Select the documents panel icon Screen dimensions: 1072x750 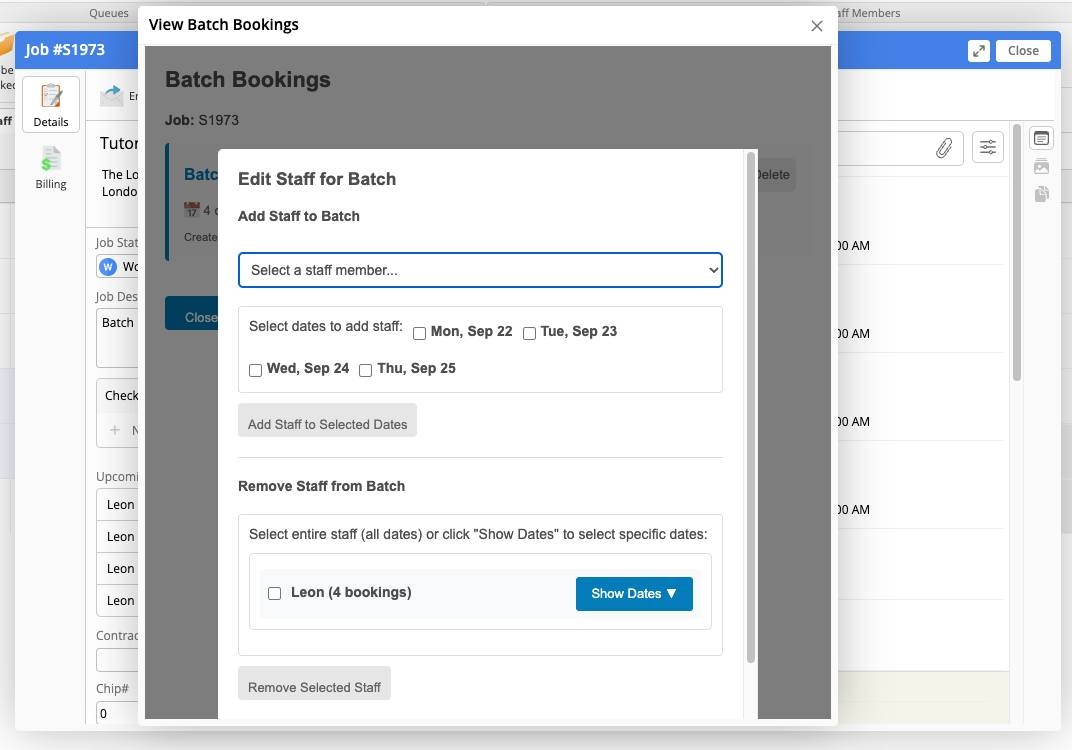pyautogui.click(x=1041, y=194)
